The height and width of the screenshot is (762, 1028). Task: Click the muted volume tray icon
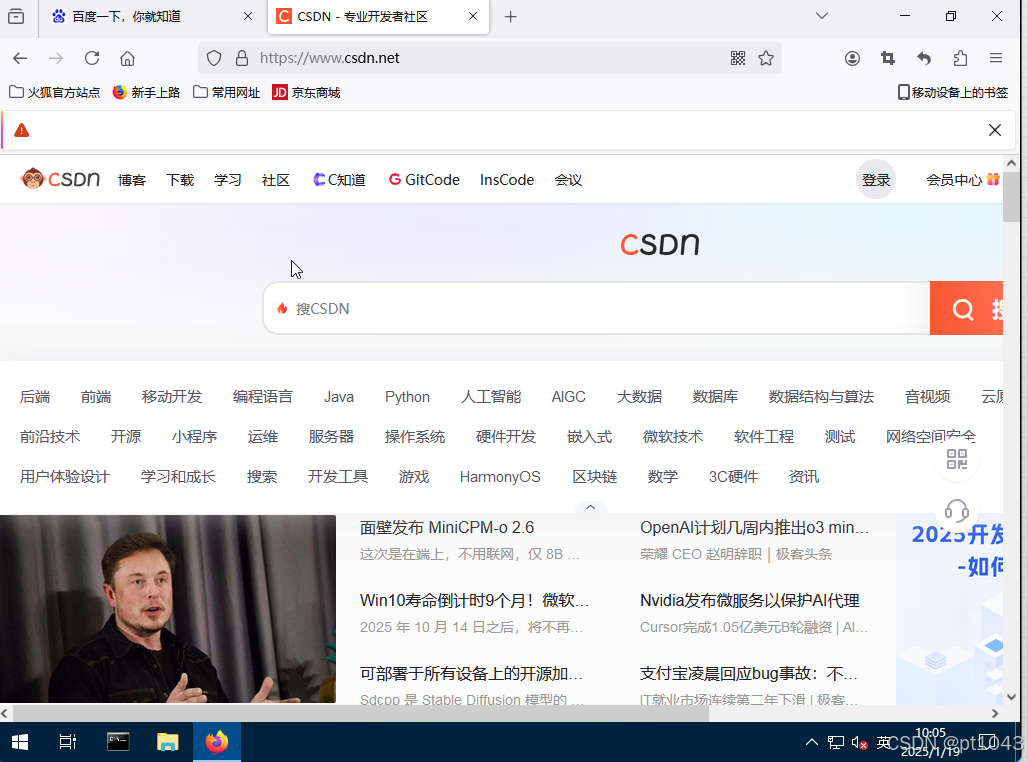coord(860,742)
